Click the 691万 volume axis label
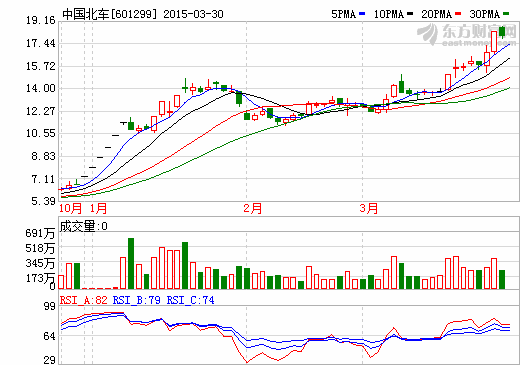Image resolution: width=520 pixels, height=365 pixels. 40,233
